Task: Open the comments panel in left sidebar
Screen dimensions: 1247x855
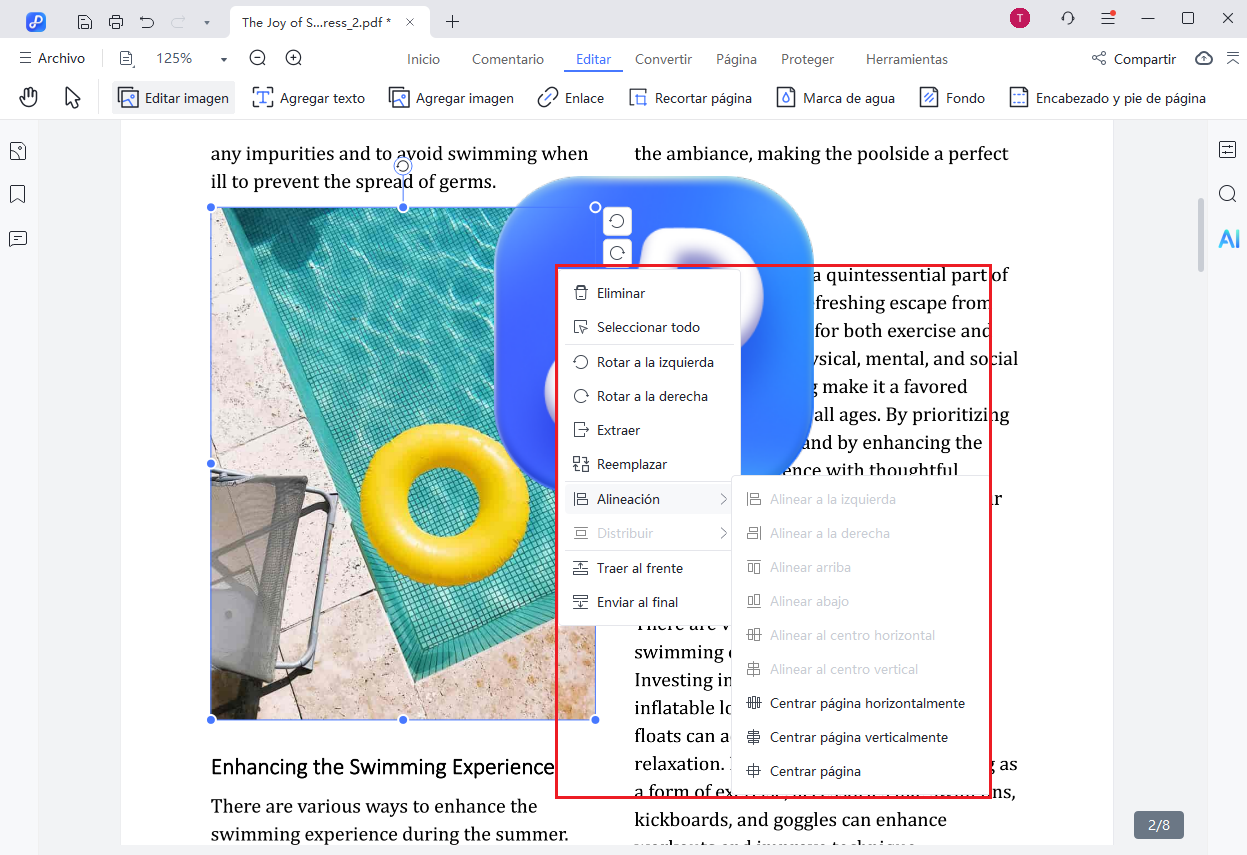Action: pyautogui.click(x=17, y=238)
